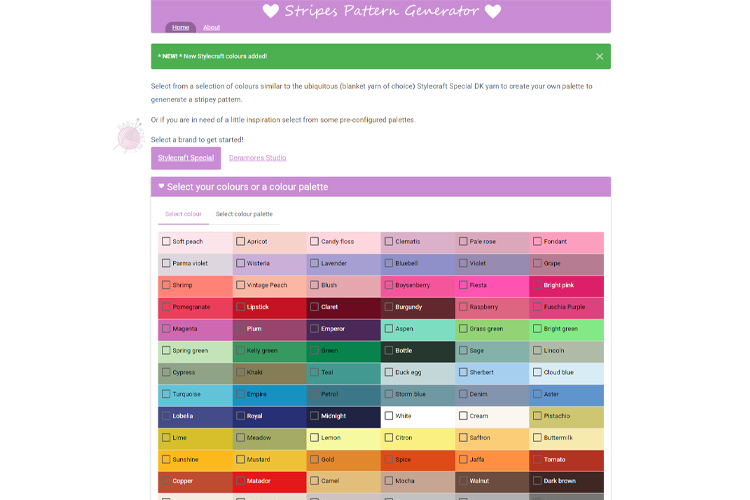Click the heart icon beside Select your colours
Screen dimensions: 750x500
161,186
